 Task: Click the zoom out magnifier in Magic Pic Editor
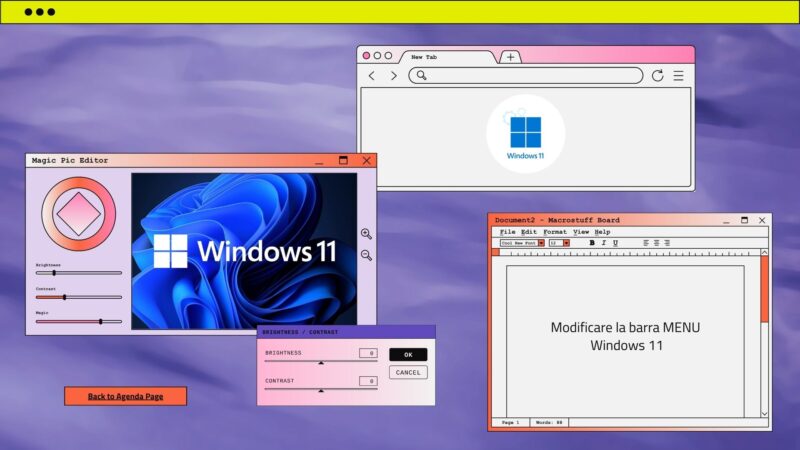(366, 255)
